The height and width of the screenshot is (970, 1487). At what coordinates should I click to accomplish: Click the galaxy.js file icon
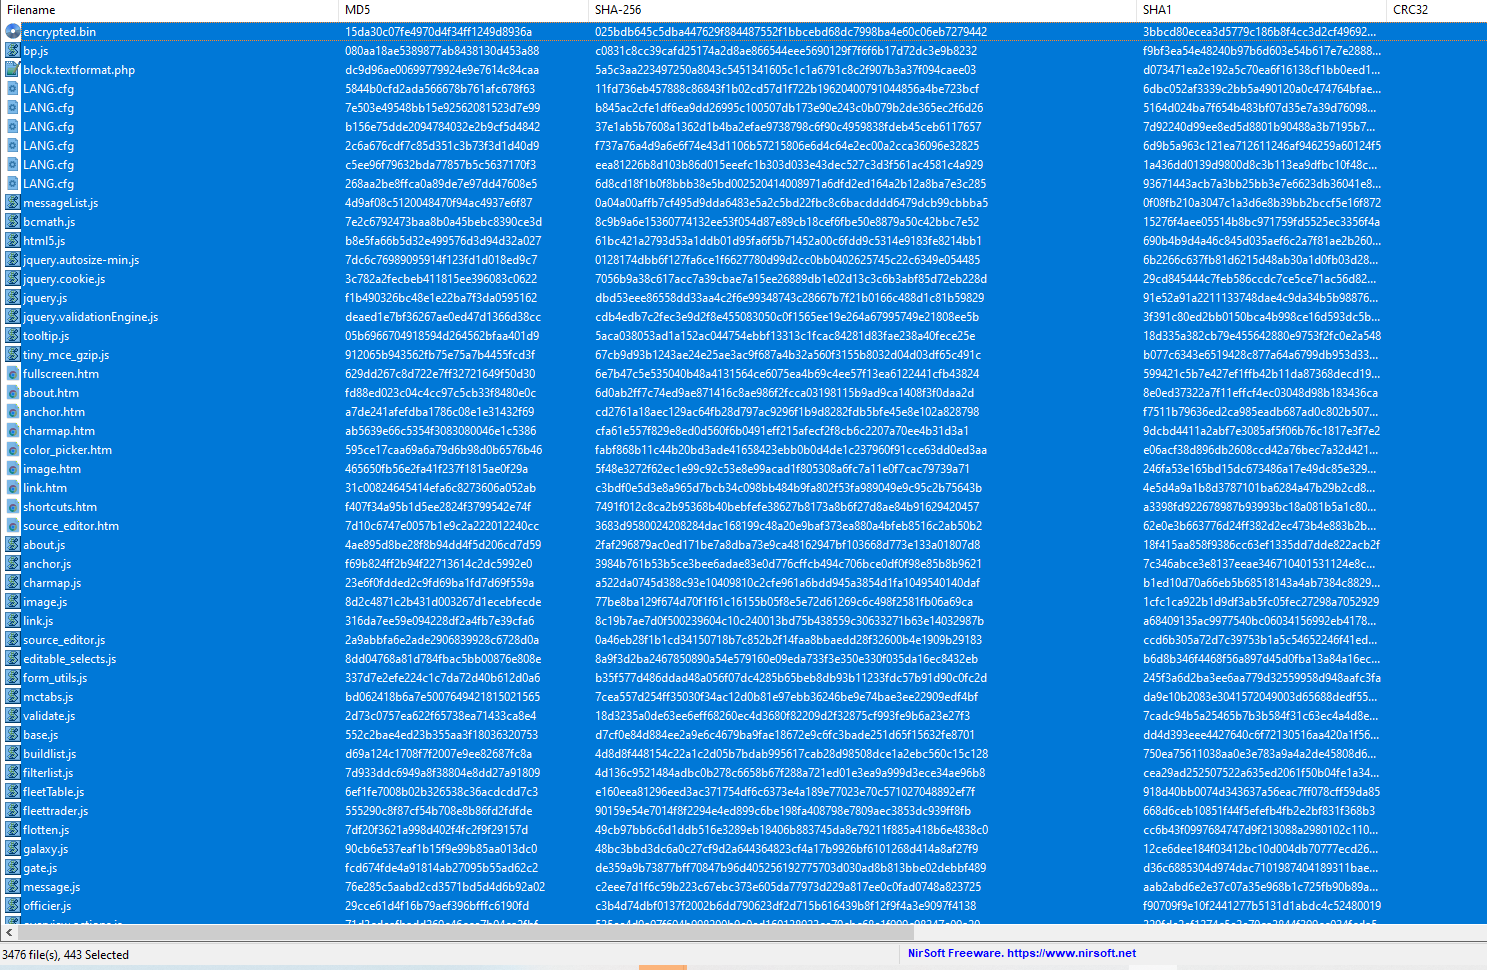12,849
